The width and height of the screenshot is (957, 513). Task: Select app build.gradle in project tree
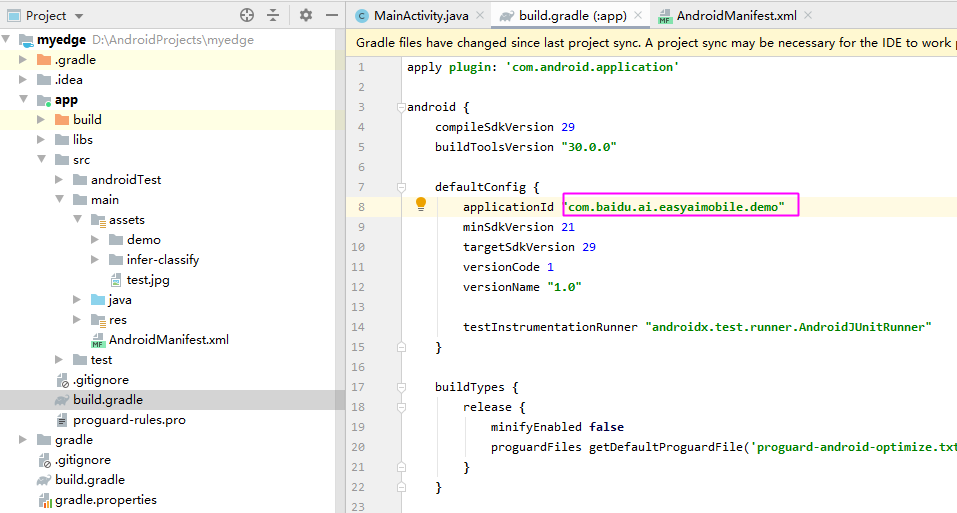pyautogui.click(x=108, y=400)
